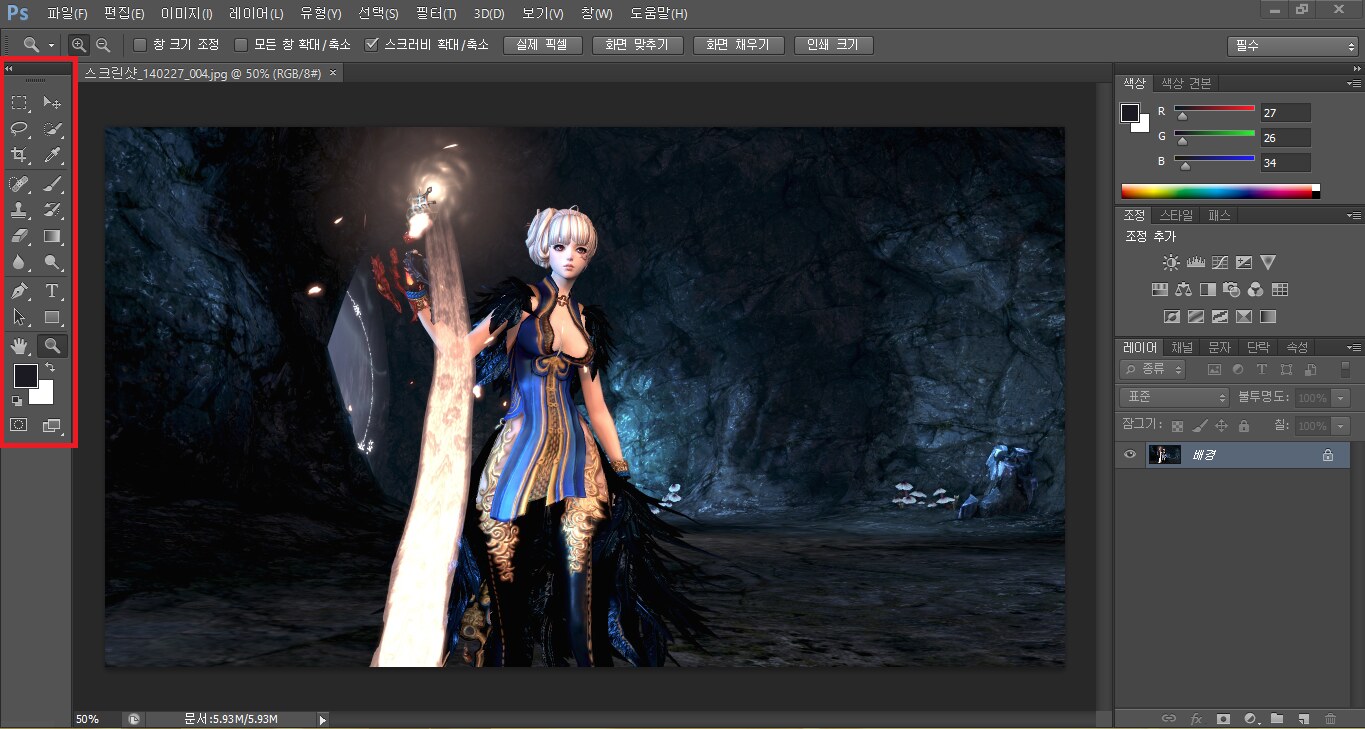Screen dimensions: 1365x729
Task: Swap foreground and background colors
Action: point(50,369)
